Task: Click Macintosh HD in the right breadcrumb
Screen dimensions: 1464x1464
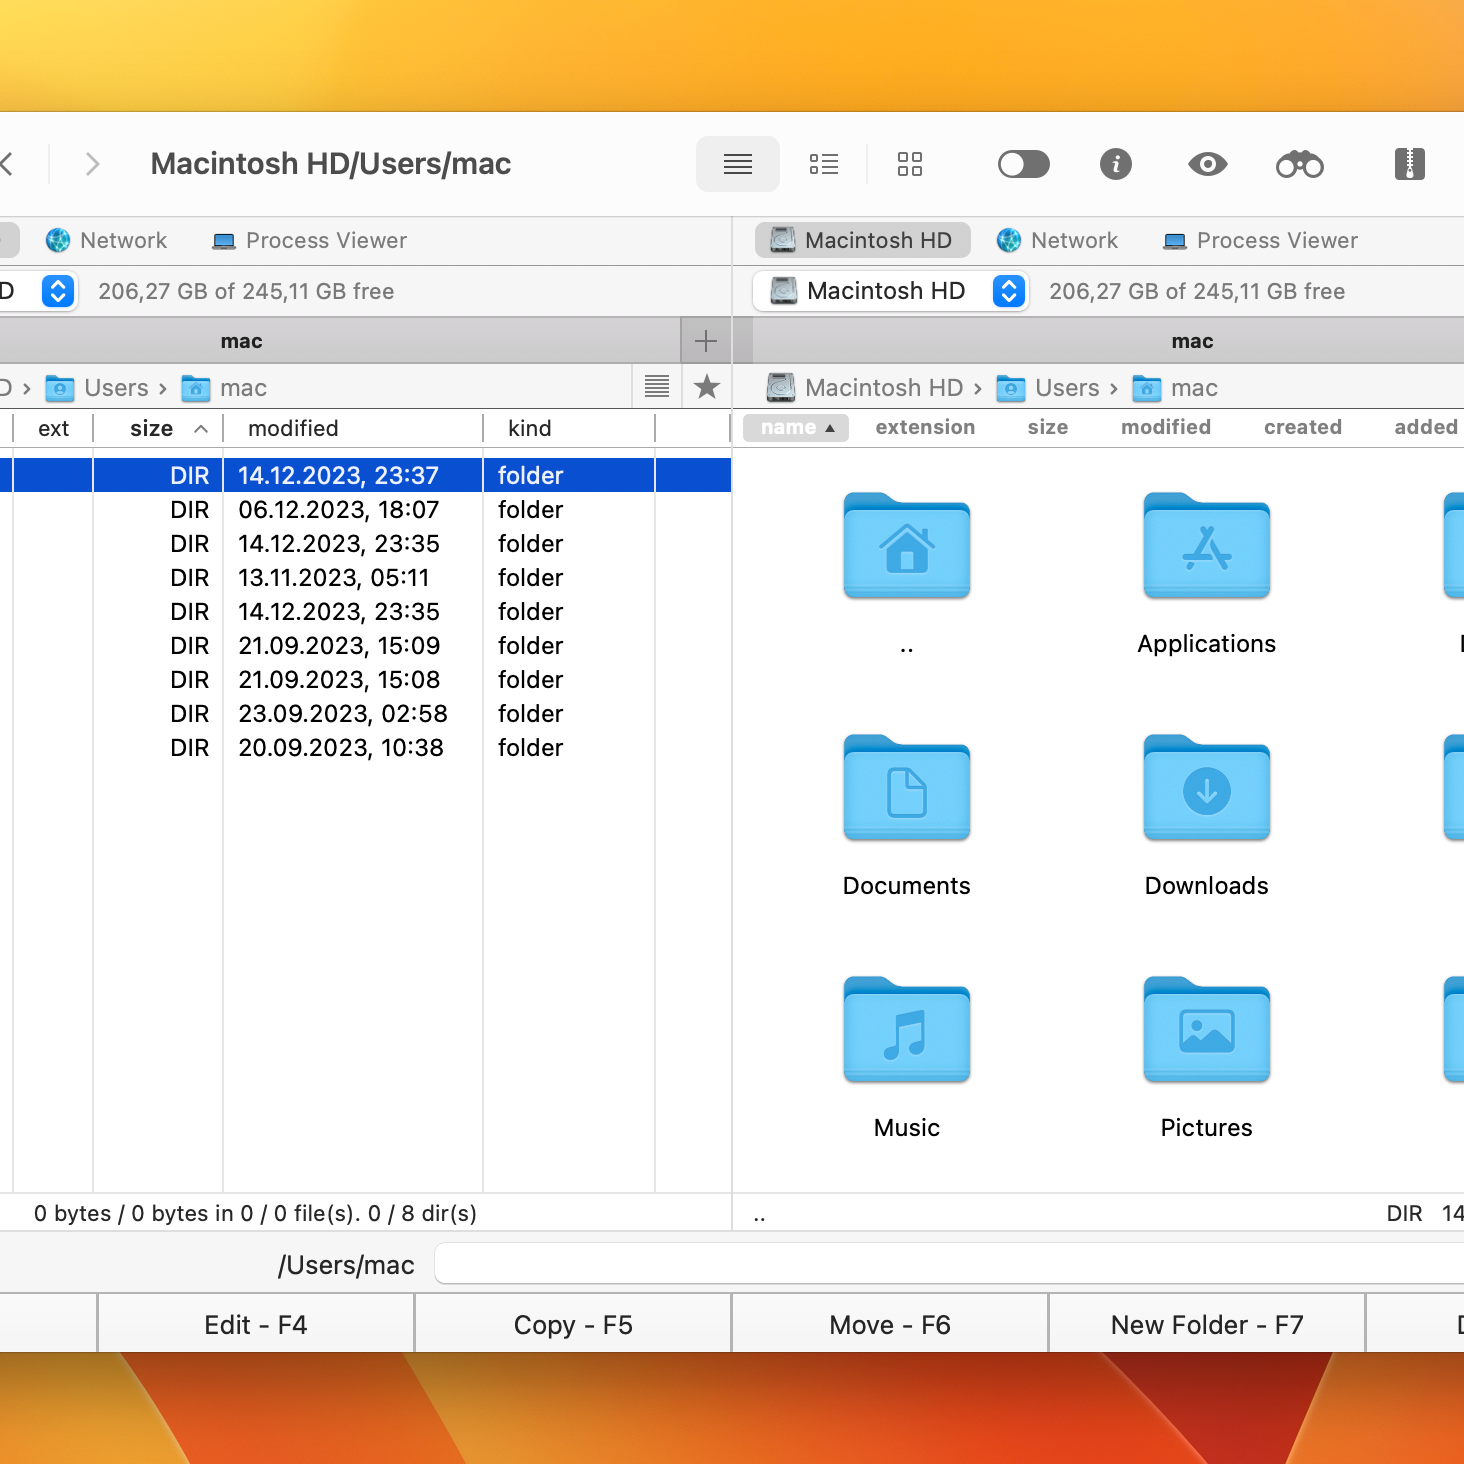Action: (865, 388)
